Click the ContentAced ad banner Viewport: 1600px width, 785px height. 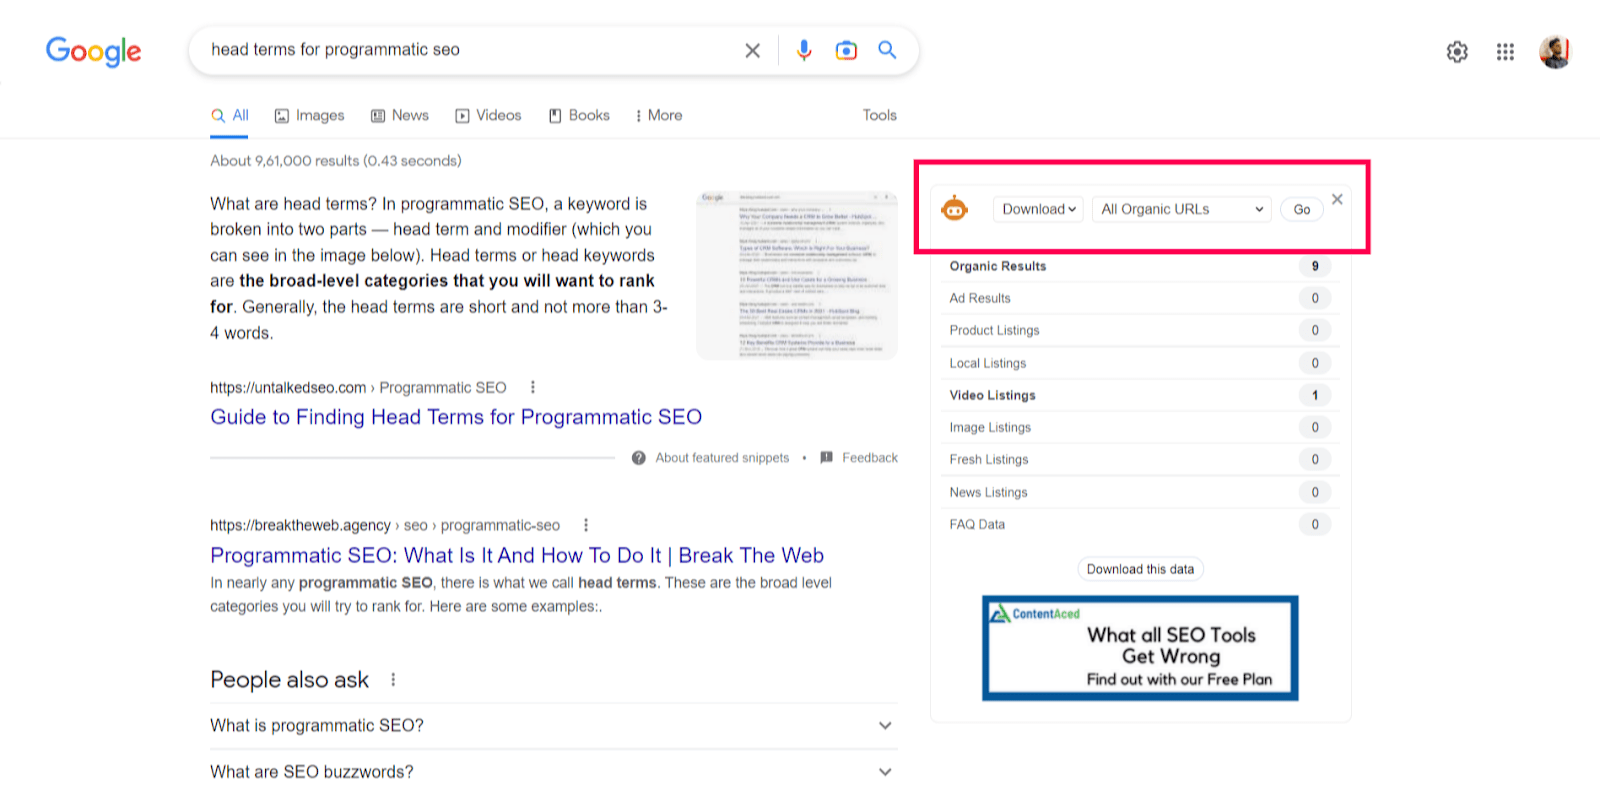point(1140,648)
